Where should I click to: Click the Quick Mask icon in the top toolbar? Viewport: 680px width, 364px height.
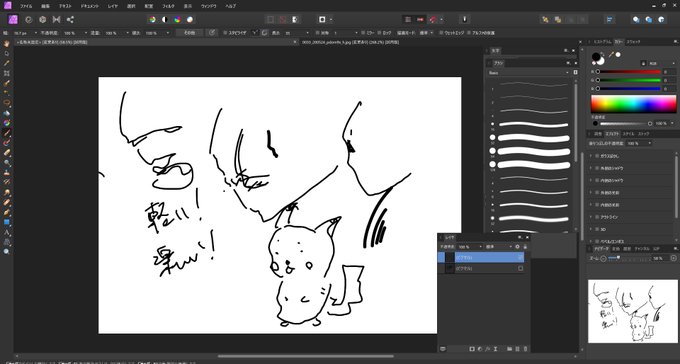322,20
